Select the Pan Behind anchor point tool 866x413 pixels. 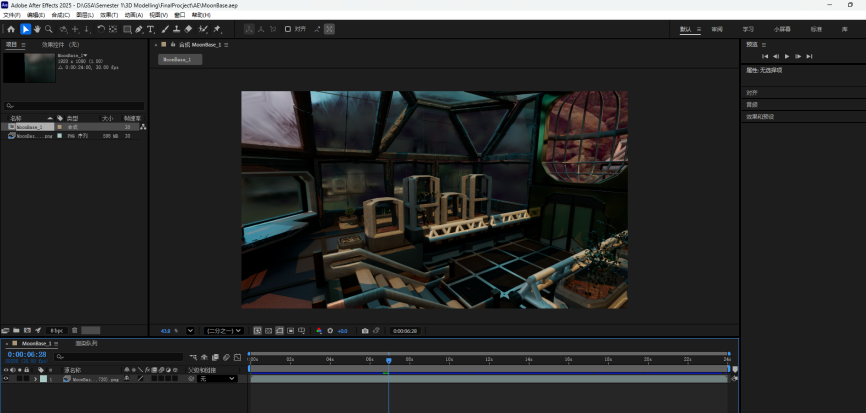[113, 29]
